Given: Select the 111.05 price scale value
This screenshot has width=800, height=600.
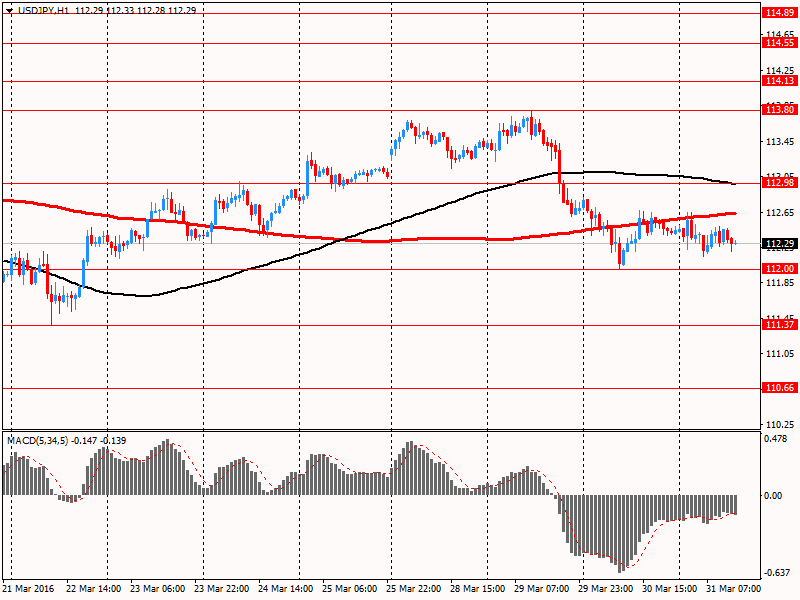Looking at the screenshot, I should 780,354.
